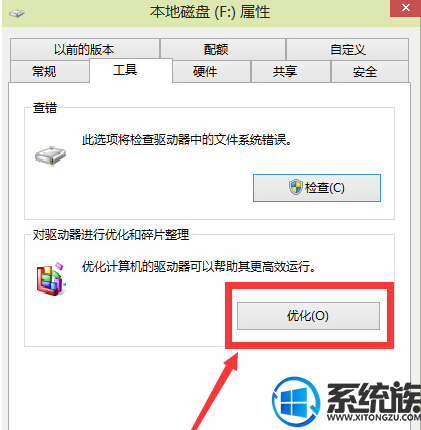Click the 此选项将检查驱动器中的文件系统错误 description
The image size is (421, 430).
(x=187, y=140)
